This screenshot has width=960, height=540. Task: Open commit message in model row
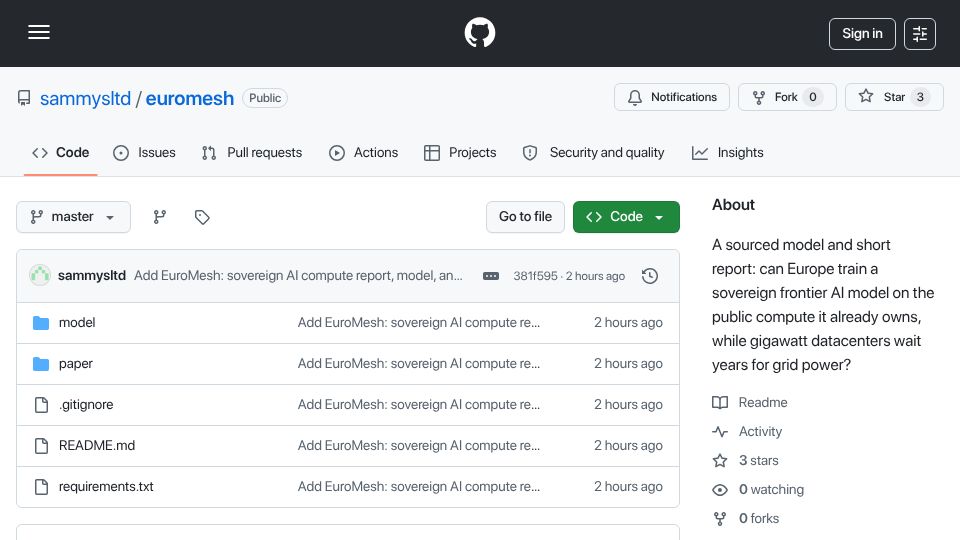pos(419,323)
